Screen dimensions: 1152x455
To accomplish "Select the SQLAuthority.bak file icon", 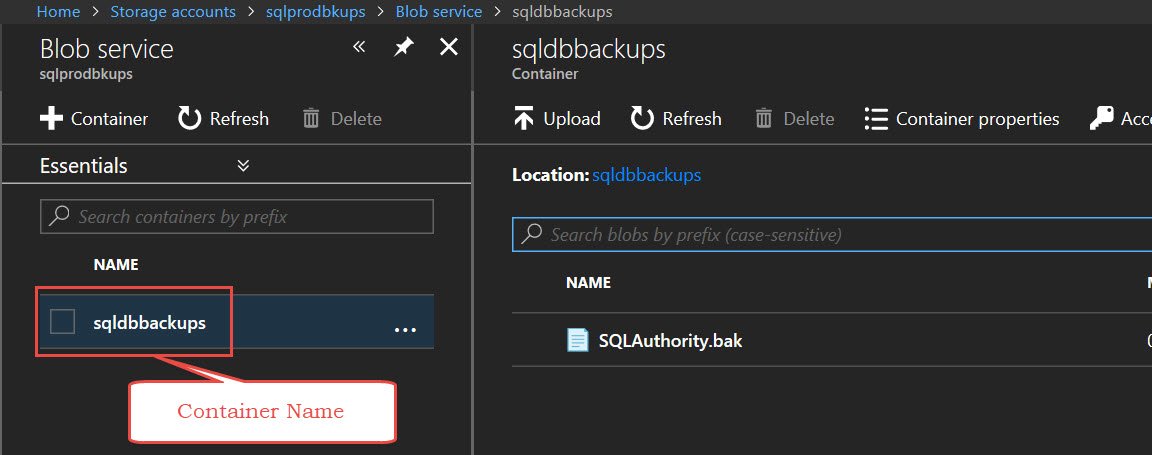I will (577, 340).
